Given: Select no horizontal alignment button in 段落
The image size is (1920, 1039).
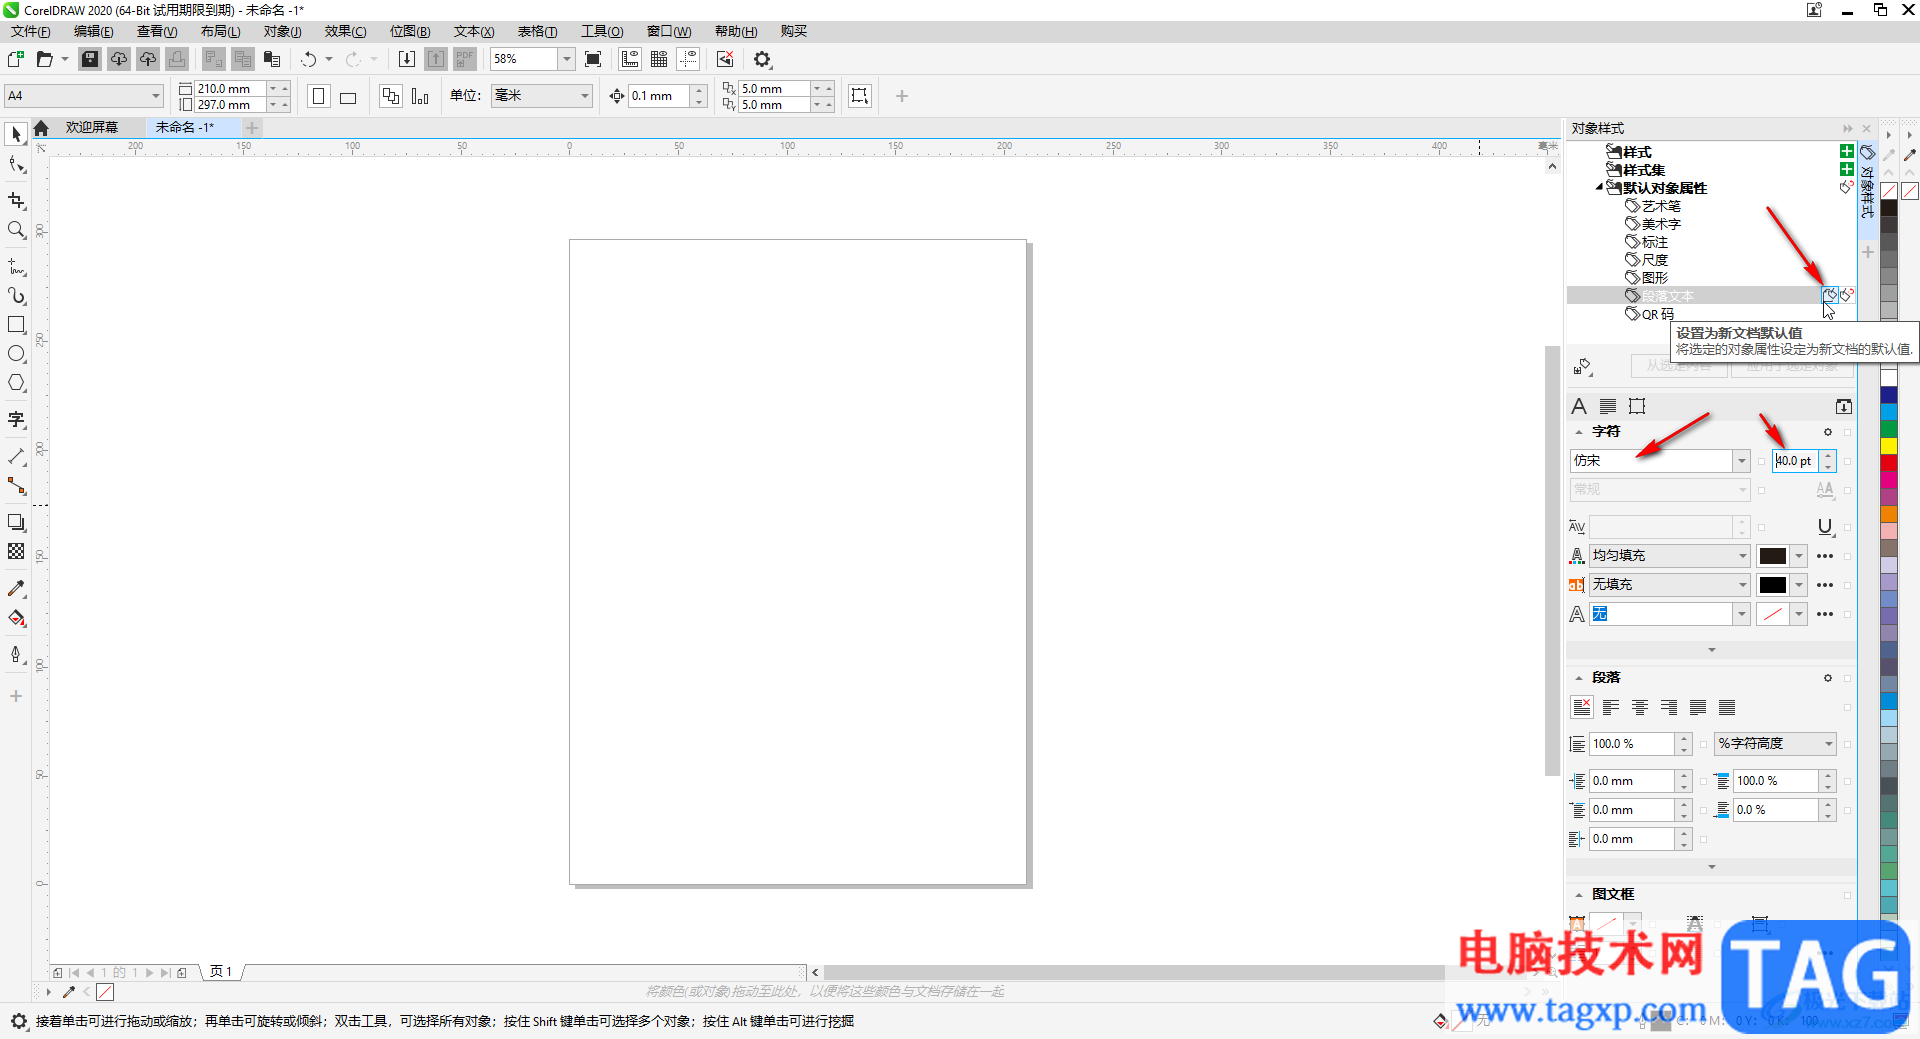Looking at the screenshot, I should tap(1582, 707).
